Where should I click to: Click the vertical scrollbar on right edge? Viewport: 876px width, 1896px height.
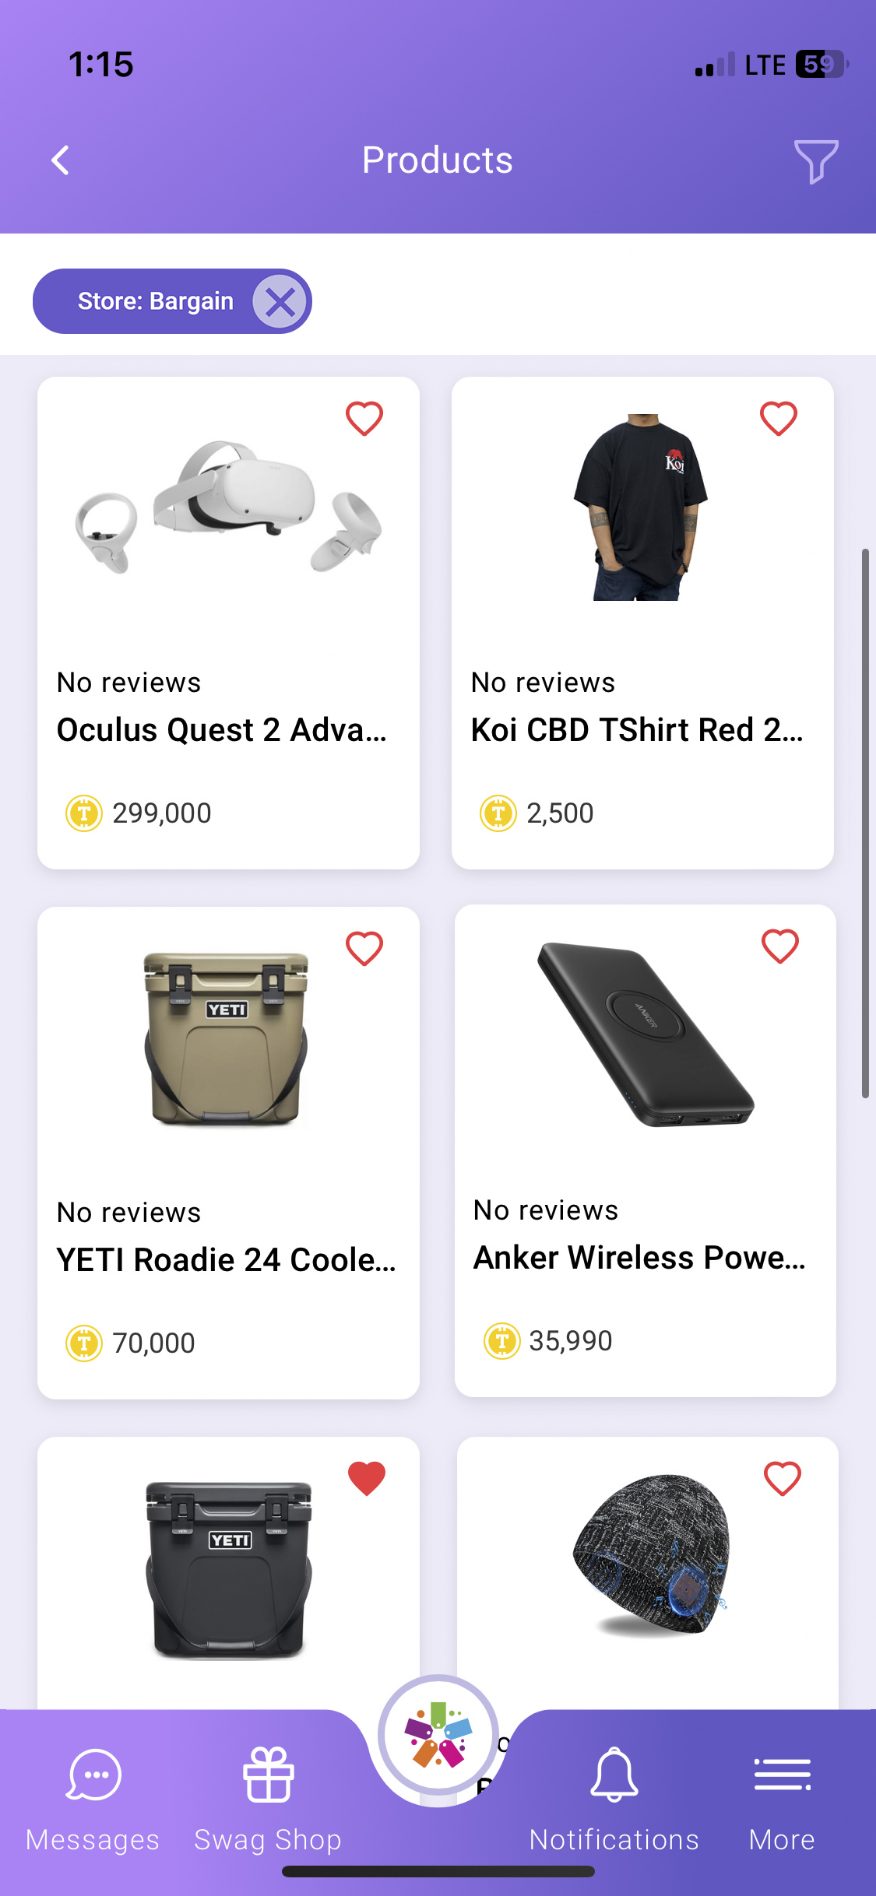pos(865,822)
